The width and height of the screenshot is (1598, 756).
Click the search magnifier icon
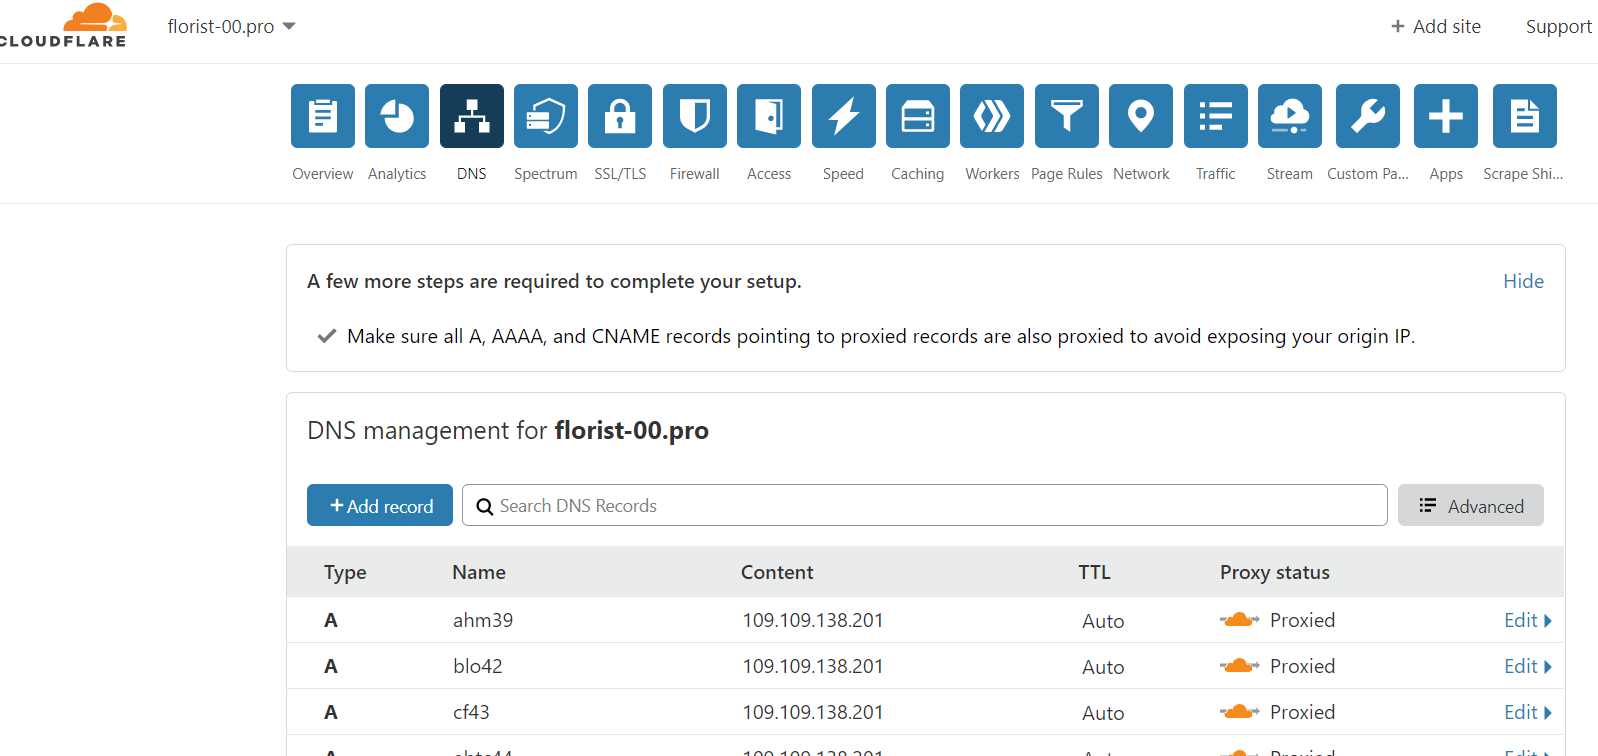point(485,506)
